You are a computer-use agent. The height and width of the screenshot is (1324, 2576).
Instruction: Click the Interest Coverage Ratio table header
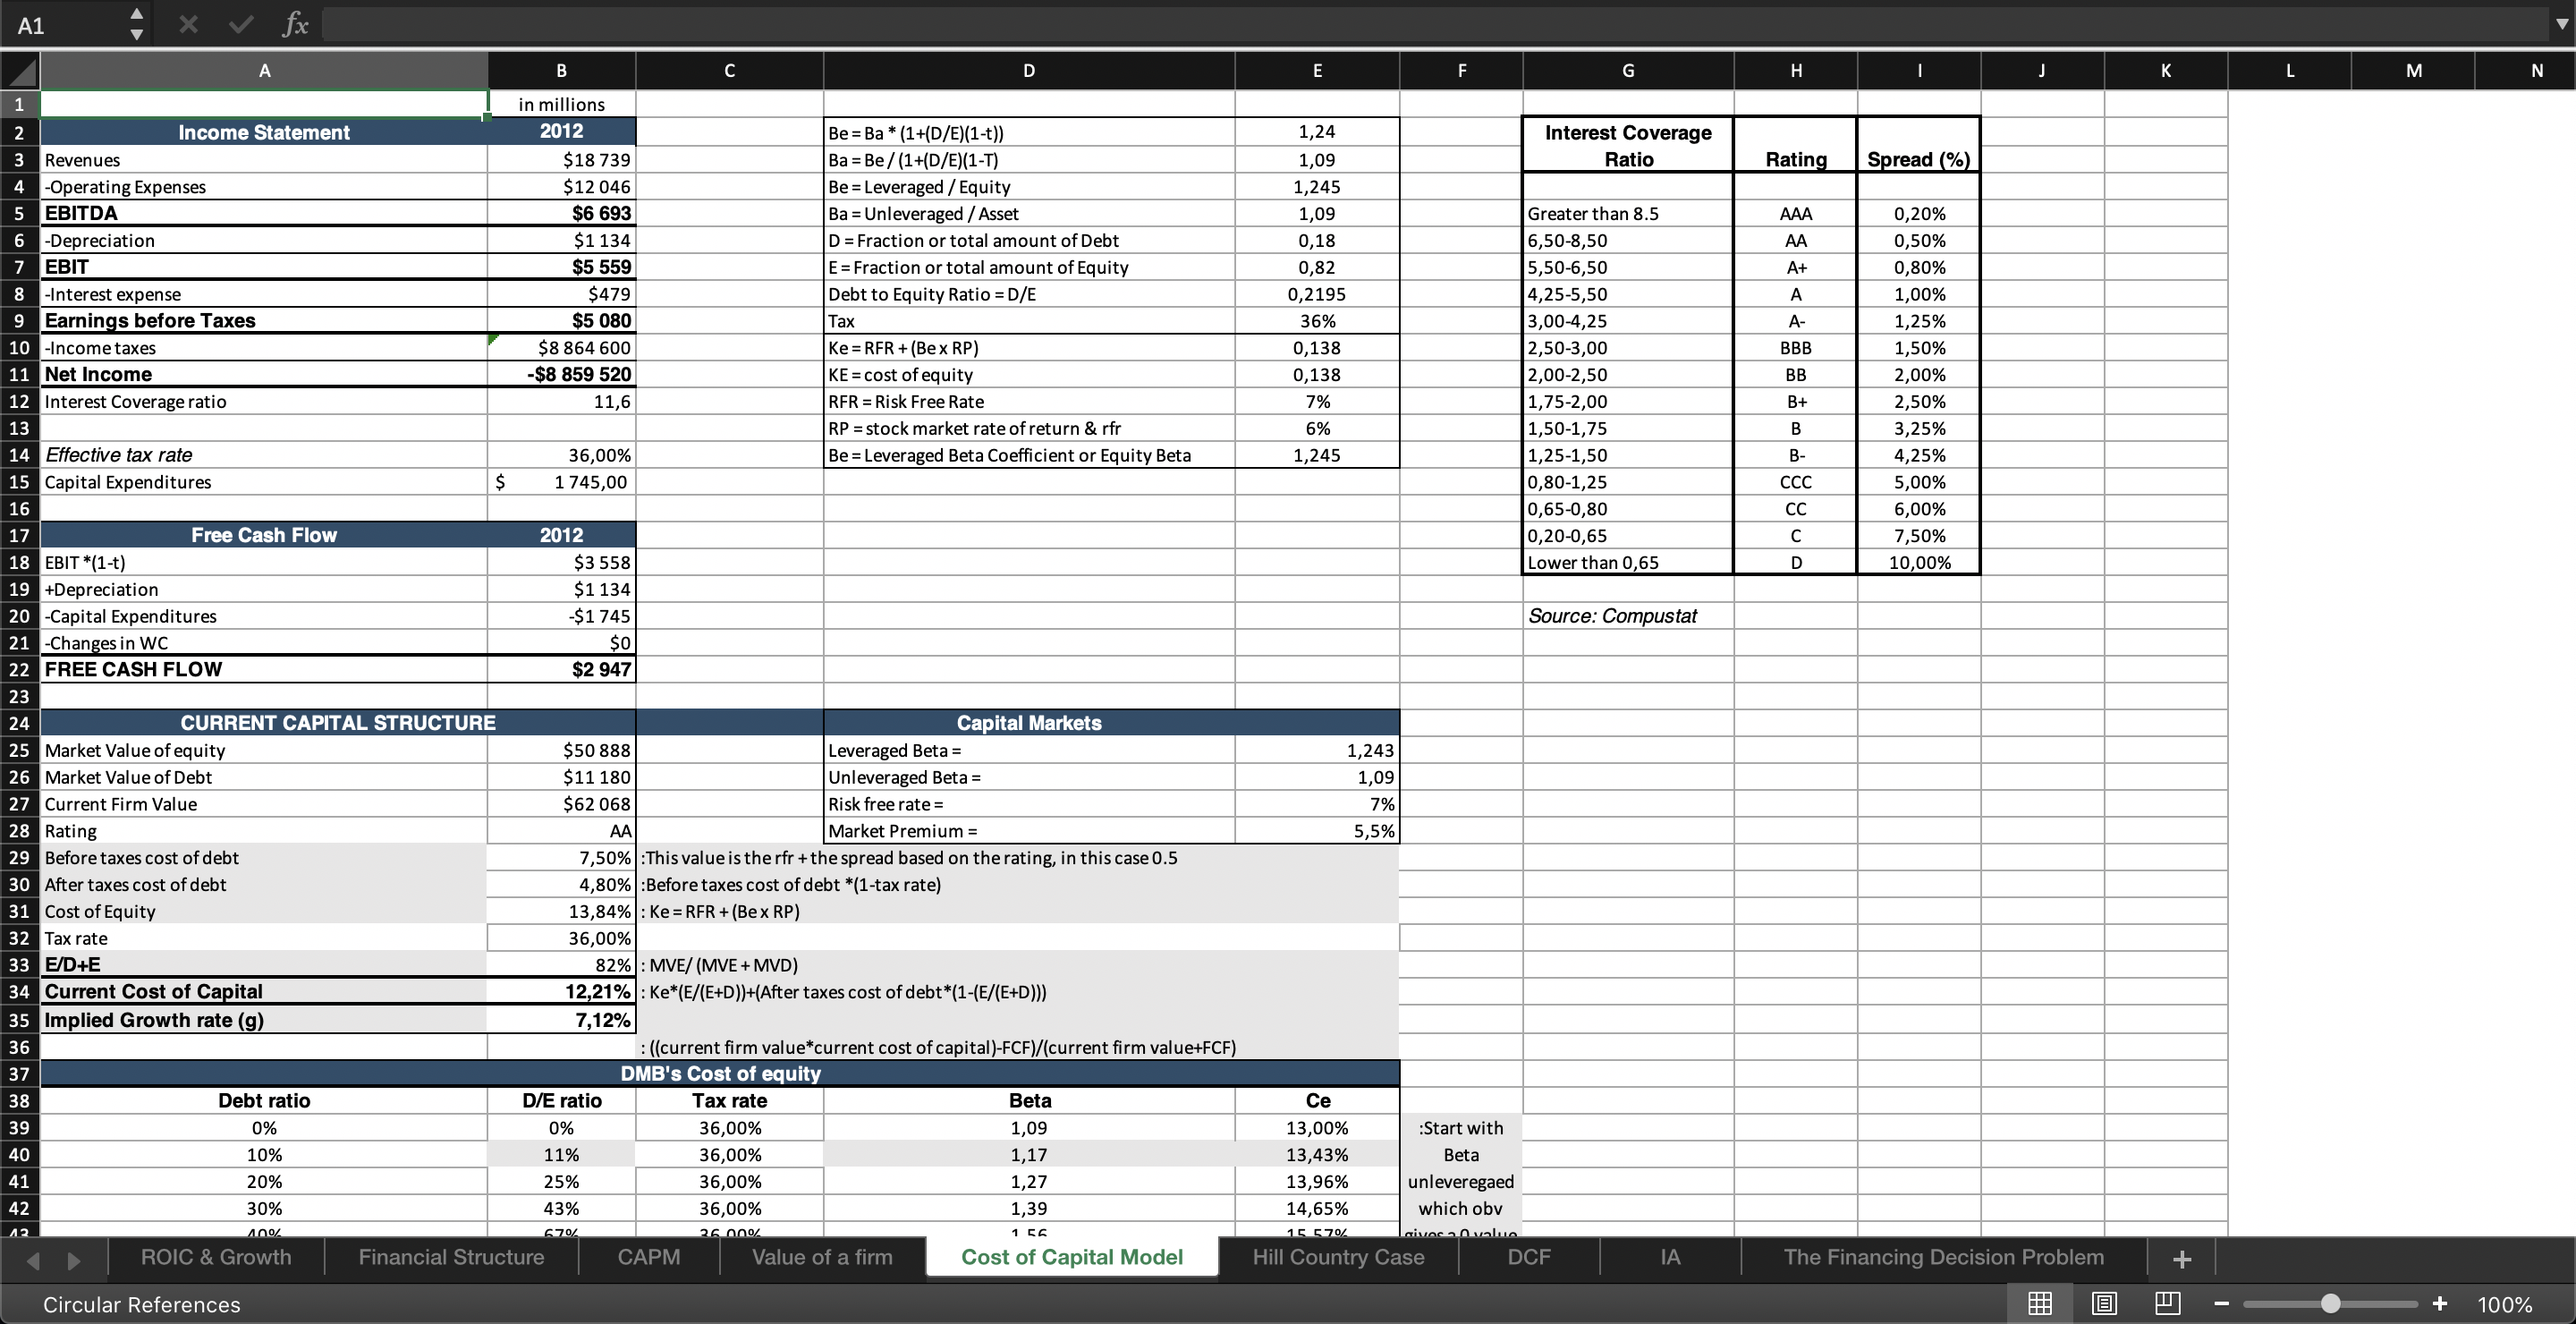coord(1628,146)
